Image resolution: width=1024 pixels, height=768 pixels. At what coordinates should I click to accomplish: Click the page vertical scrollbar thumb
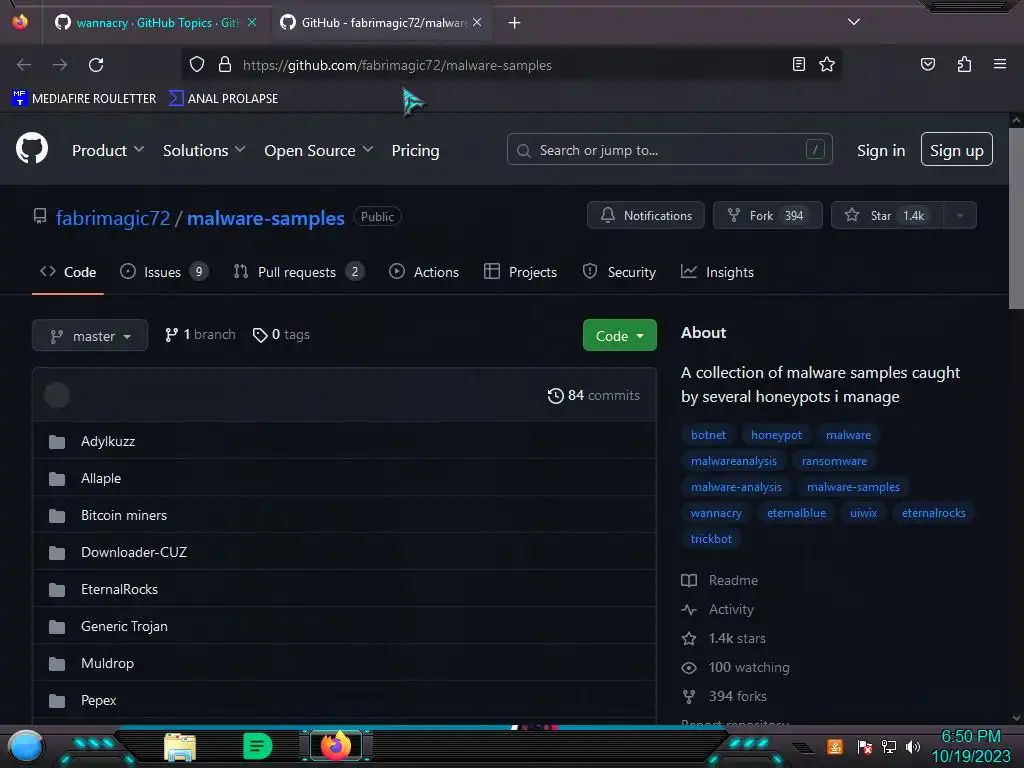coord(1016,218)
